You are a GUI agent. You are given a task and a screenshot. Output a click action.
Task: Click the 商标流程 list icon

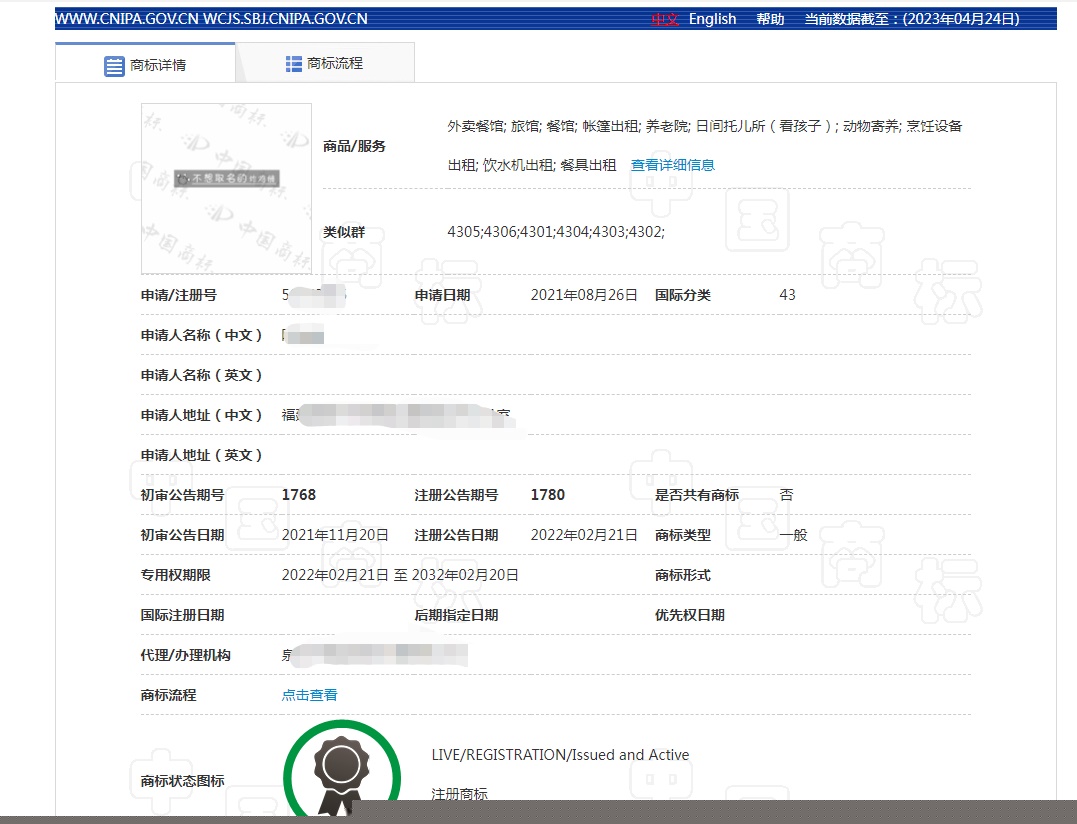click(294, 64)
